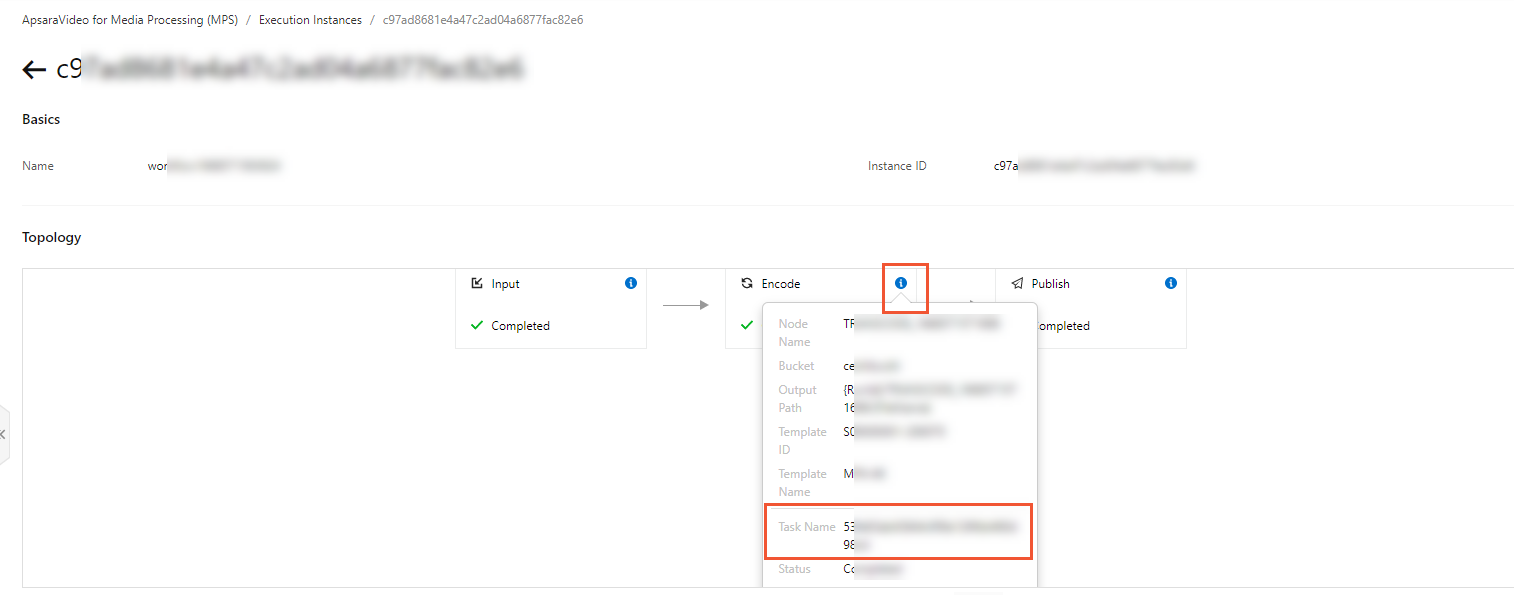Click the Template Name label in popup
This screenshot has height=595, width=1514.
(x=802, y=483)
